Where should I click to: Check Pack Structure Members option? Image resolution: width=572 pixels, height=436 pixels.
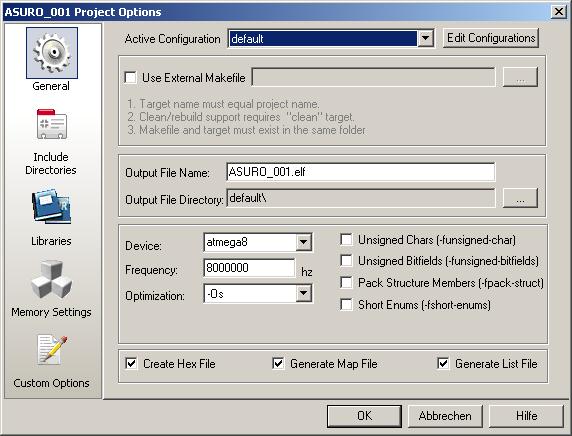pyautogui.click(x=346, y=283)
